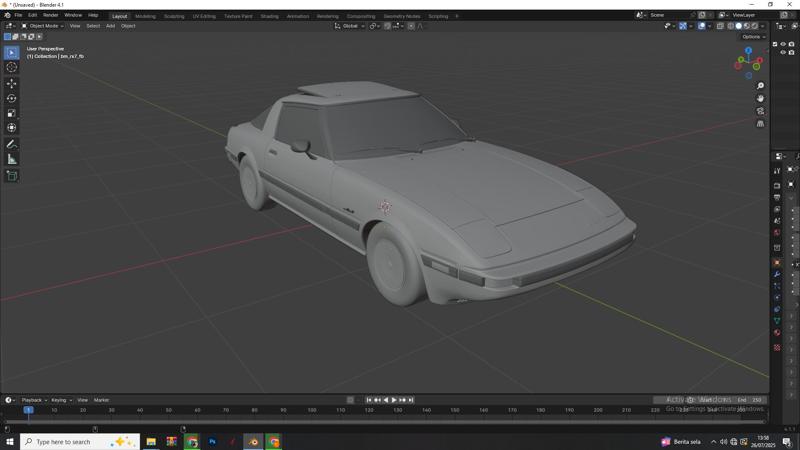800x450 pixels.
Task: Open the Object Mode dropdown
Action: 44,26
